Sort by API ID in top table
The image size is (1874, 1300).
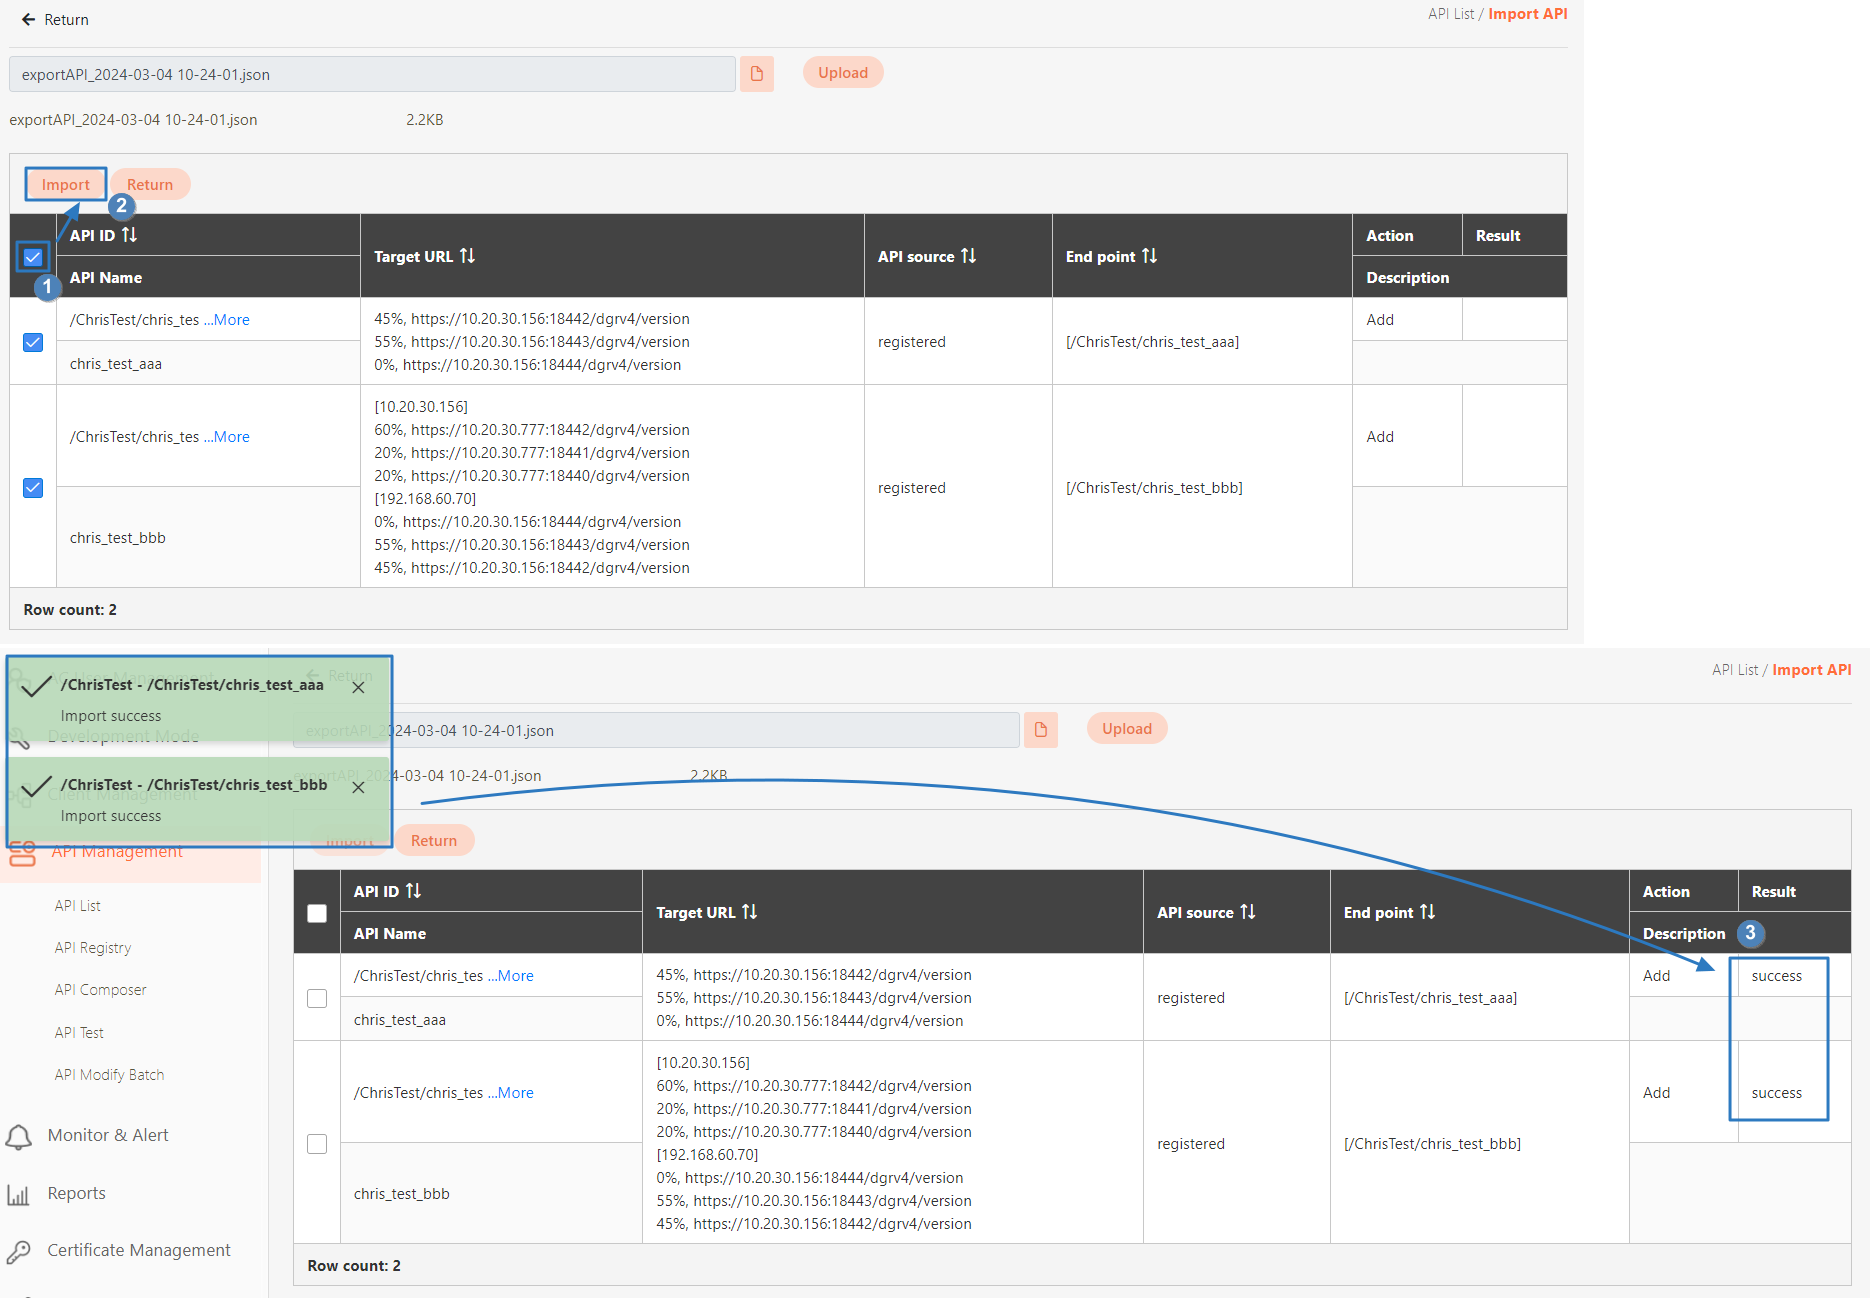coord(129,235)
